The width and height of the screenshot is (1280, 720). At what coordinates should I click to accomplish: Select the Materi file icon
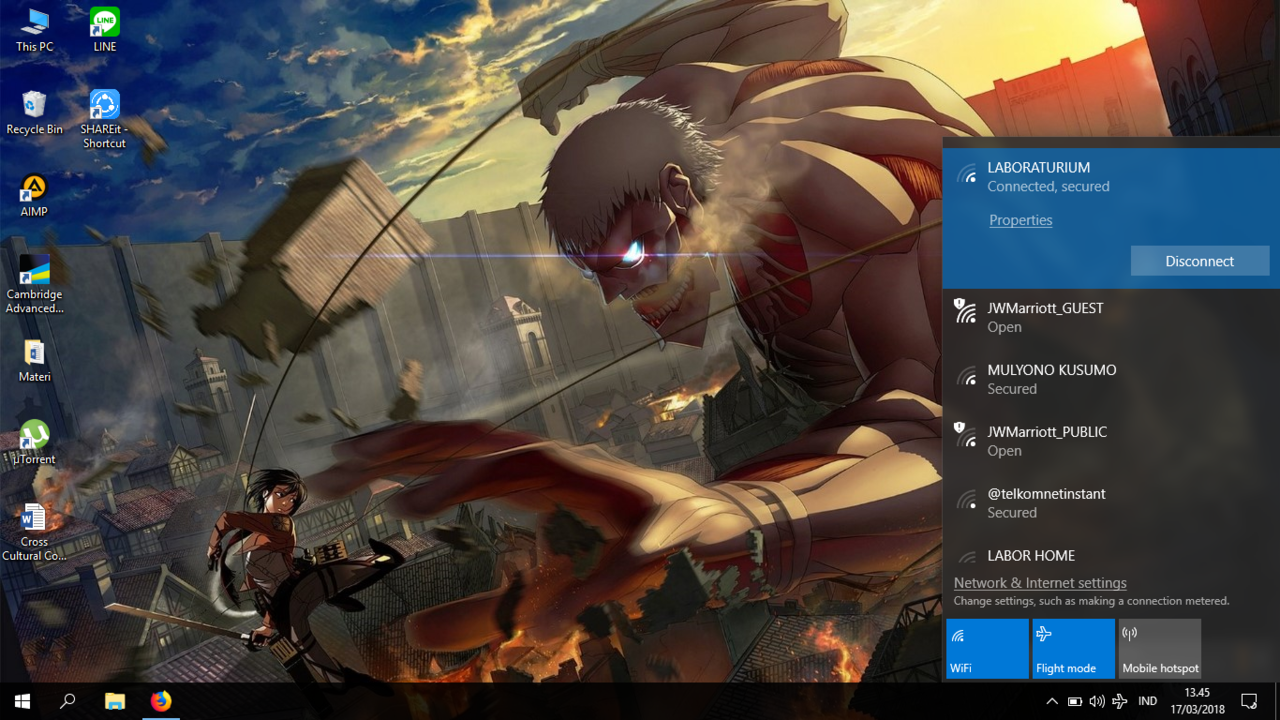pyautogui.click(x=34, y=361)
